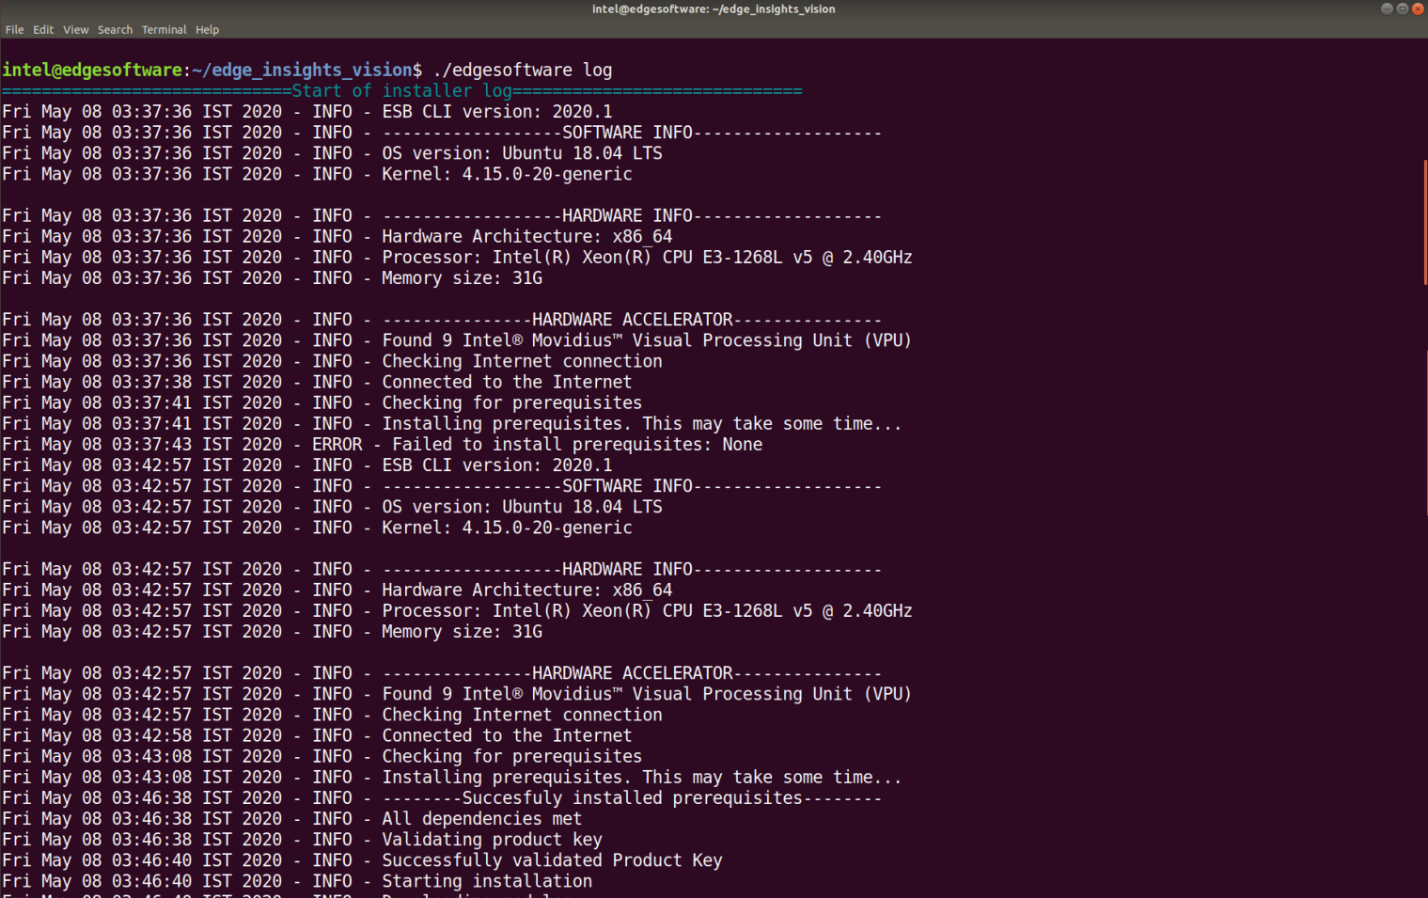This screenshot has width=1428, height=898.
Task: Select the 03:37:38 'Connected to the Internet' line
Action: (x=317, y=383)
